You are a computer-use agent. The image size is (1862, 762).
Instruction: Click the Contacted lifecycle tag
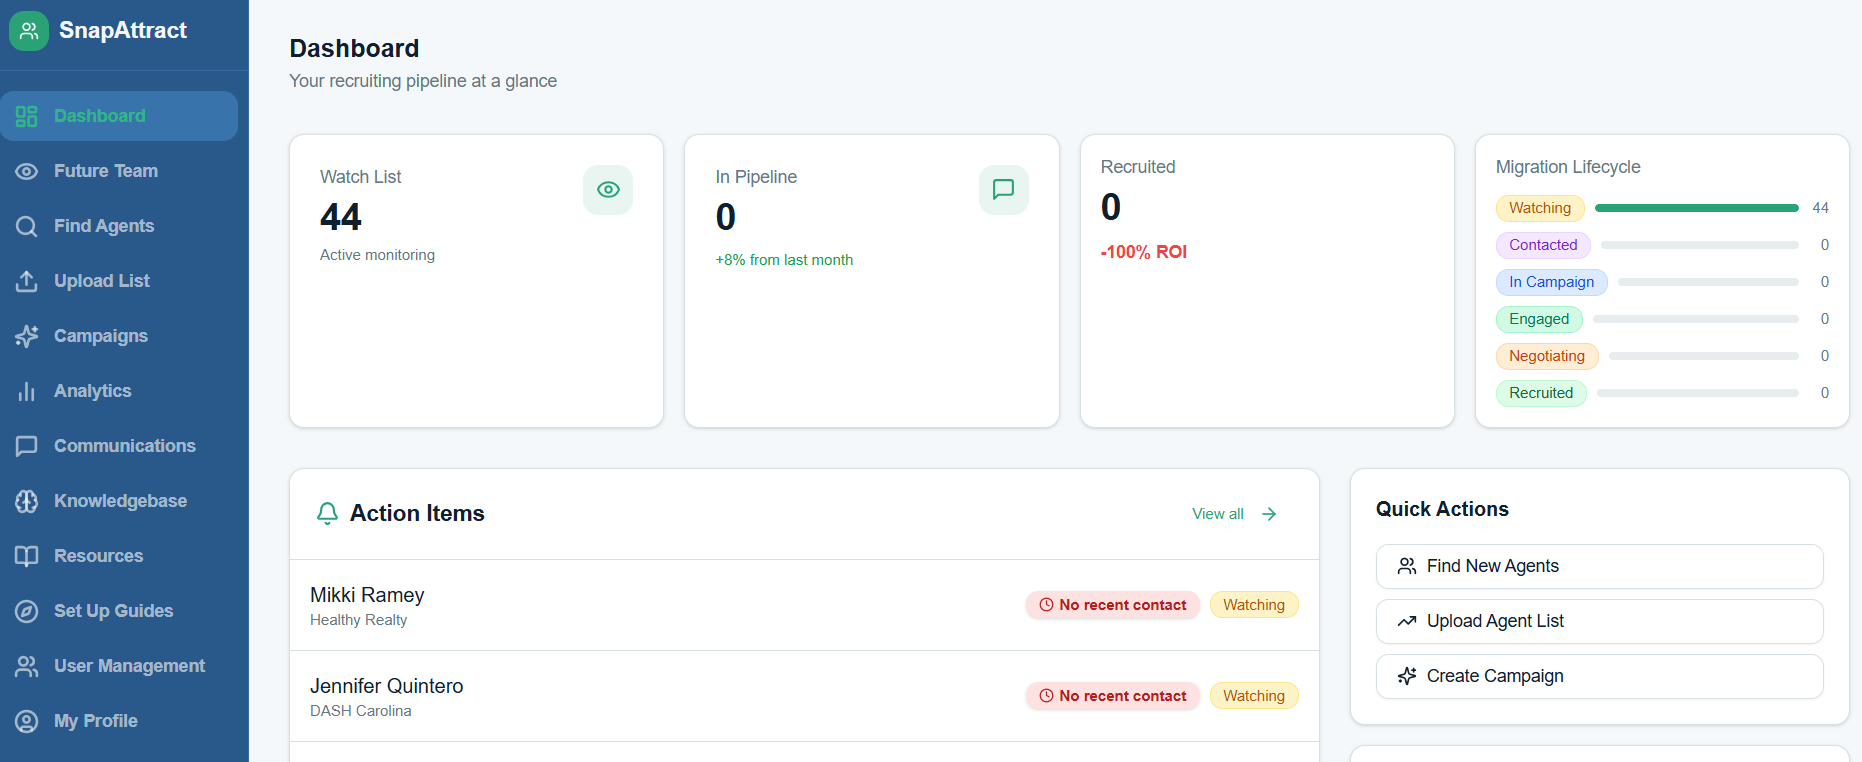point(1543,245)
